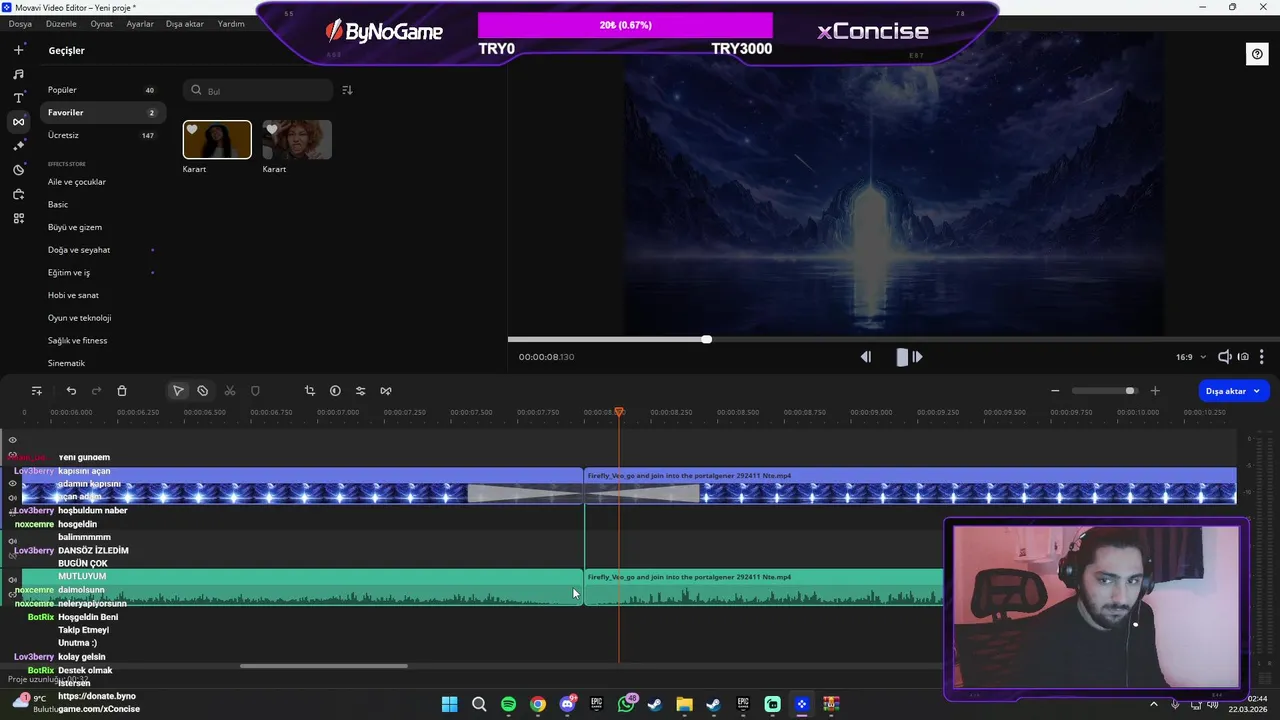Open the Düzenle menu
Screen dimensions: 1280x720
point(61,24)
